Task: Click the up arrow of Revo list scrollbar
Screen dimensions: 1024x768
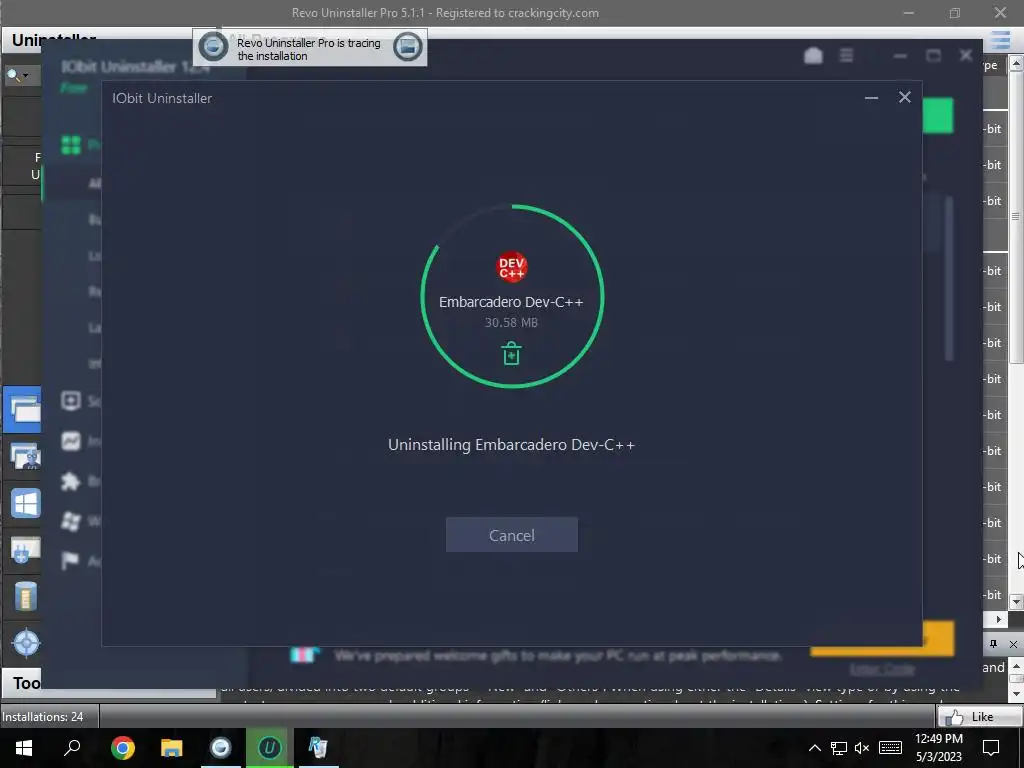Action: pyautogui.click(x=1016, y=63)
